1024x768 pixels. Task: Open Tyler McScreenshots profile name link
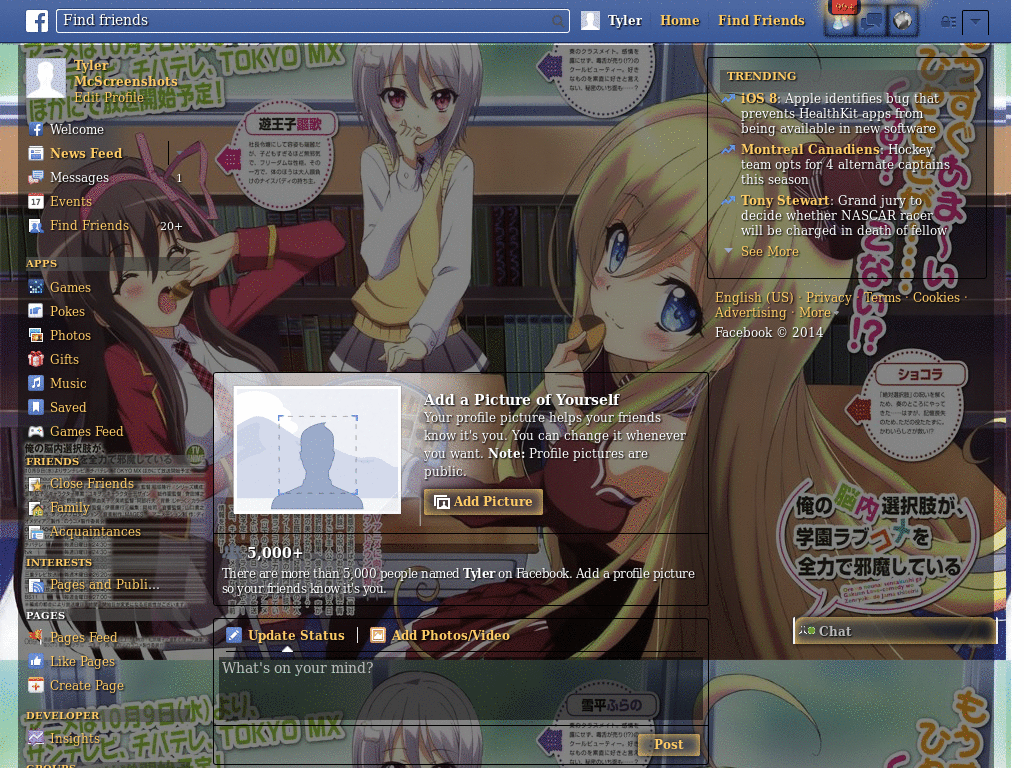(x=125, y=73)
